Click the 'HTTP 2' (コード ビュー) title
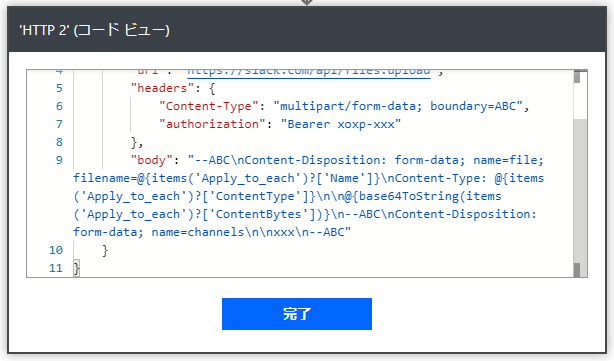The width and height of the screenshot is (614, 361). click(x=94, y=30)
